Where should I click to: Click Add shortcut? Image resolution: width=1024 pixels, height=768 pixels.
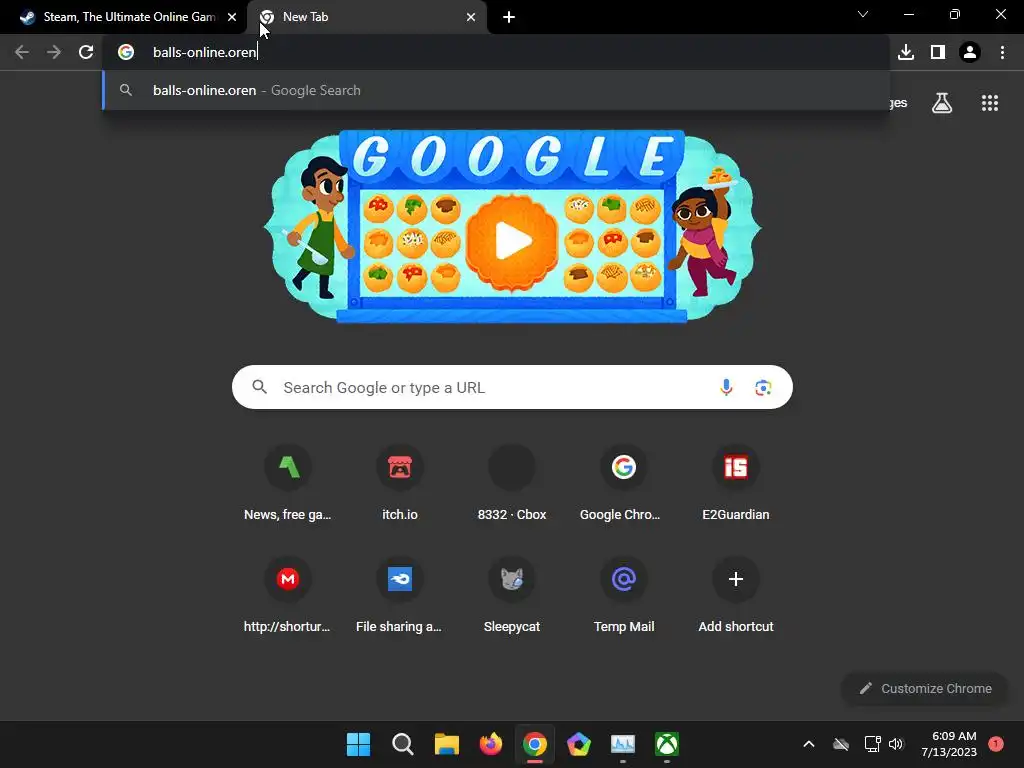point(736,596)
